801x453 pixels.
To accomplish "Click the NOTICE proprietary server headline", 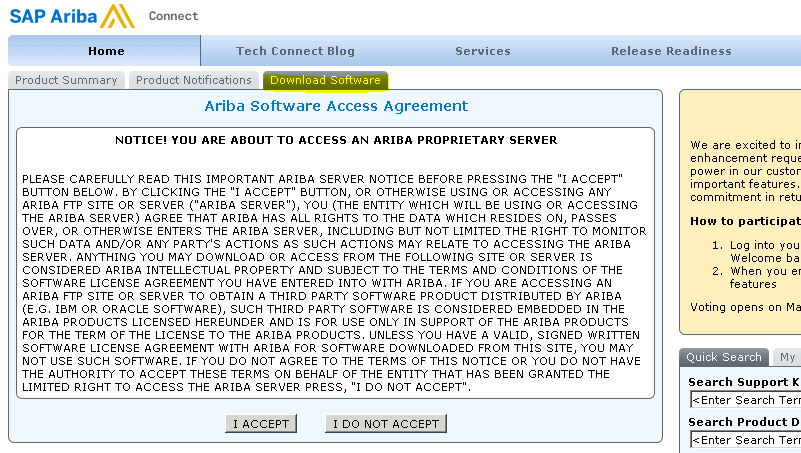I will click(336, 140).
